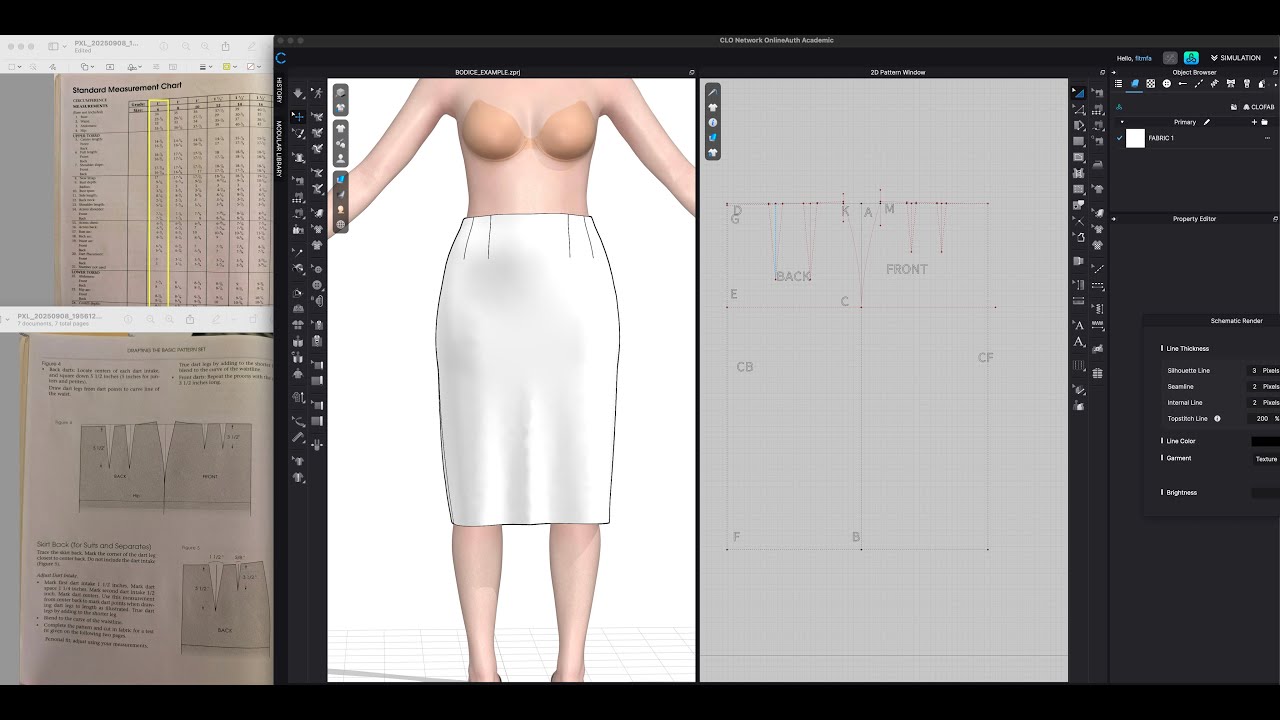Edit the Silhouette Line pixel value field
The width and height of the screenshot is (1280, 720).
coord(1264,370)
